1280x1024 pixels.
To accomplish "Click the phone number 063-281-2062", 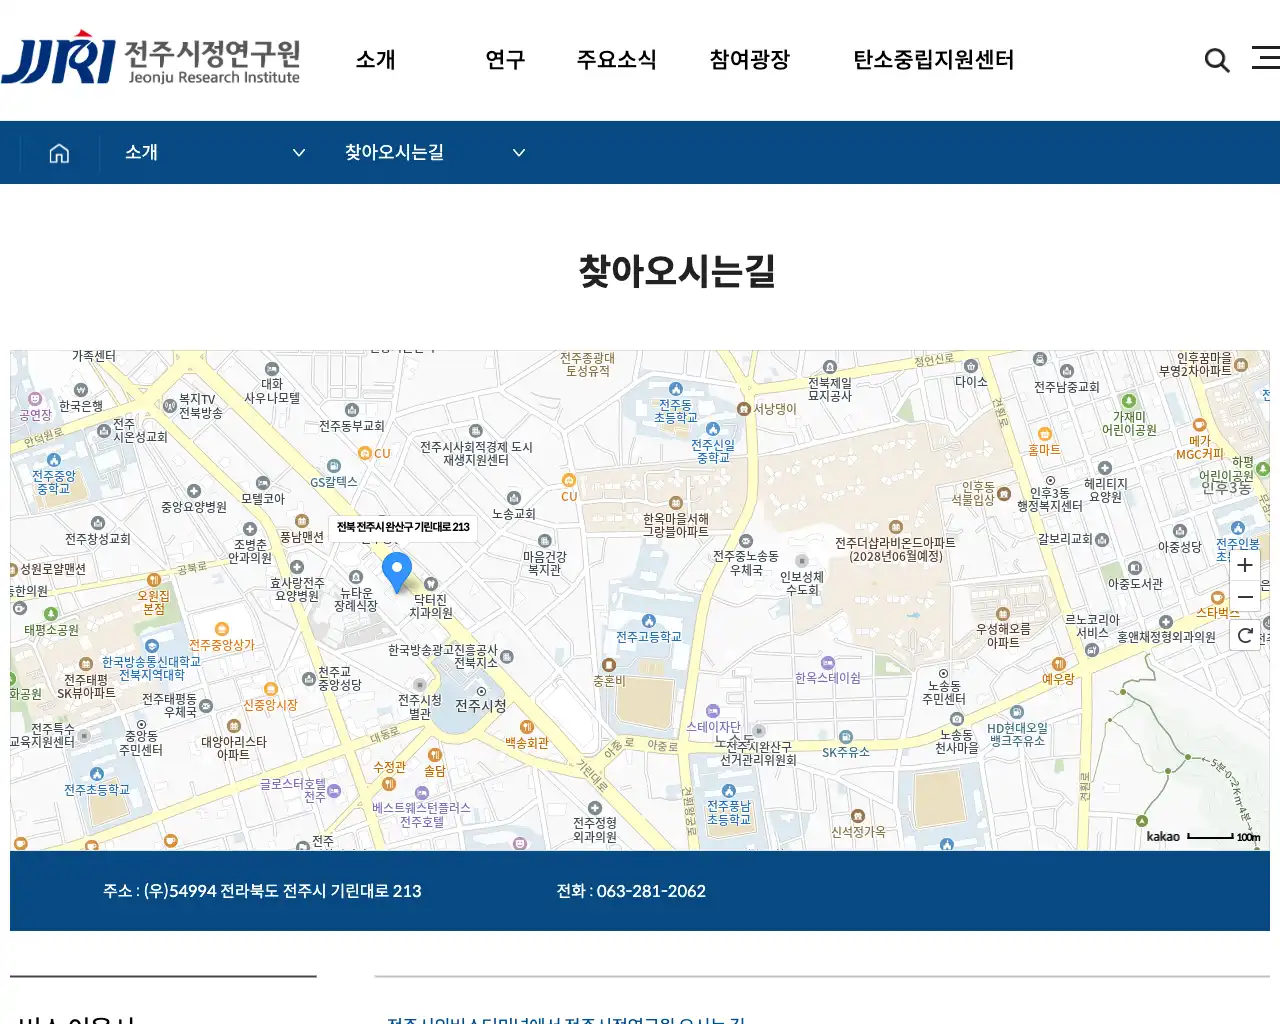I will [x=651, y=891].
